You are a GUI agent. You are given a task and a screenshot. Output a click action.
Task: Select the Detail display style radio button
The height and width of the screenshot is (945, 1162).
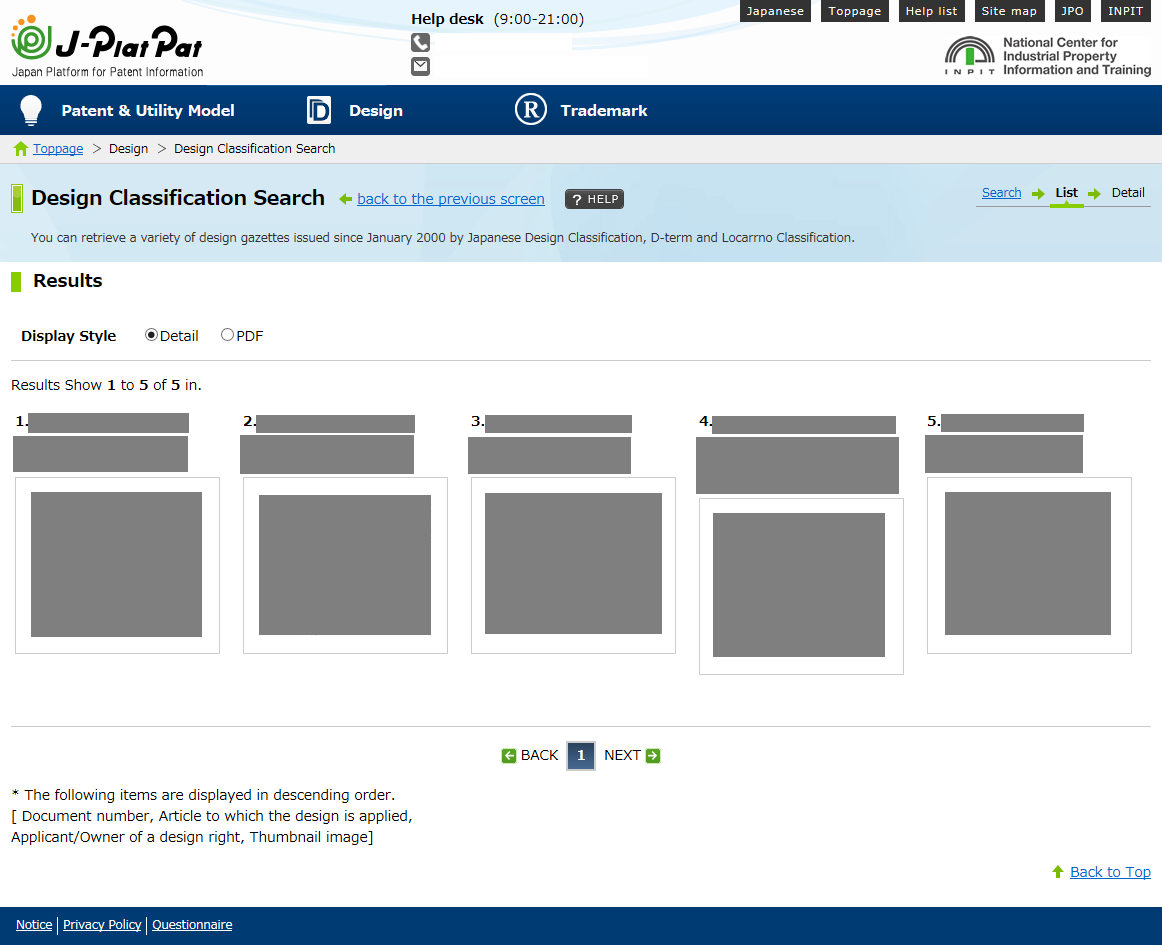point(152,336)
